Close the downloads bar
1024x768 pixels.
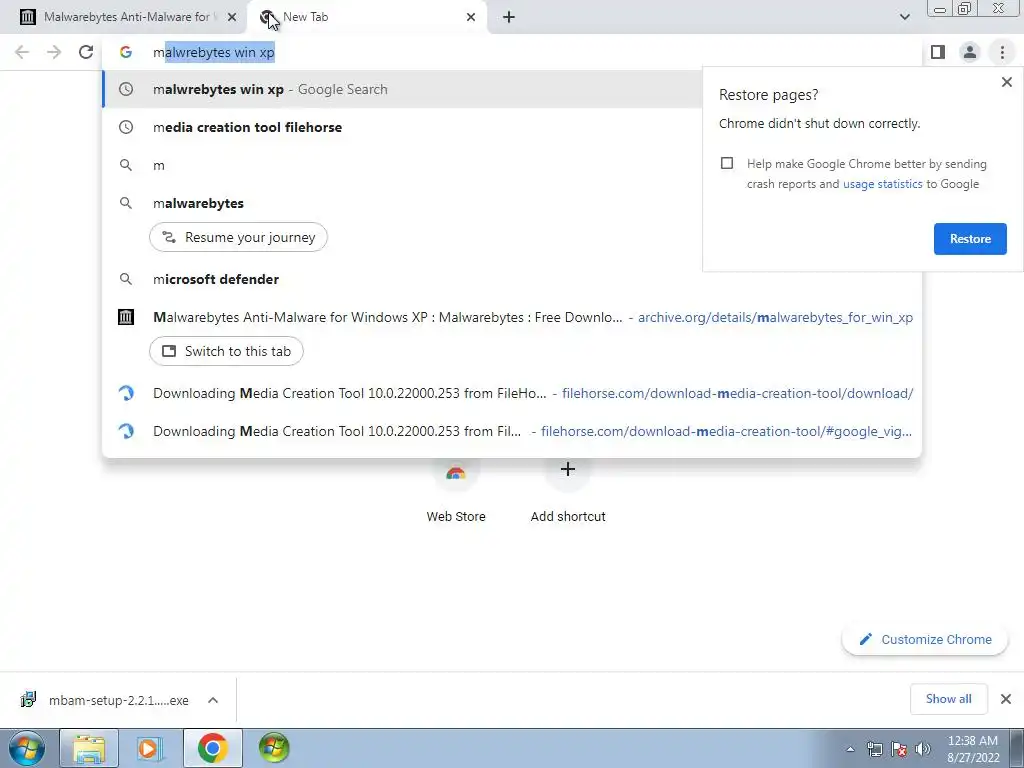(1006, 699)
